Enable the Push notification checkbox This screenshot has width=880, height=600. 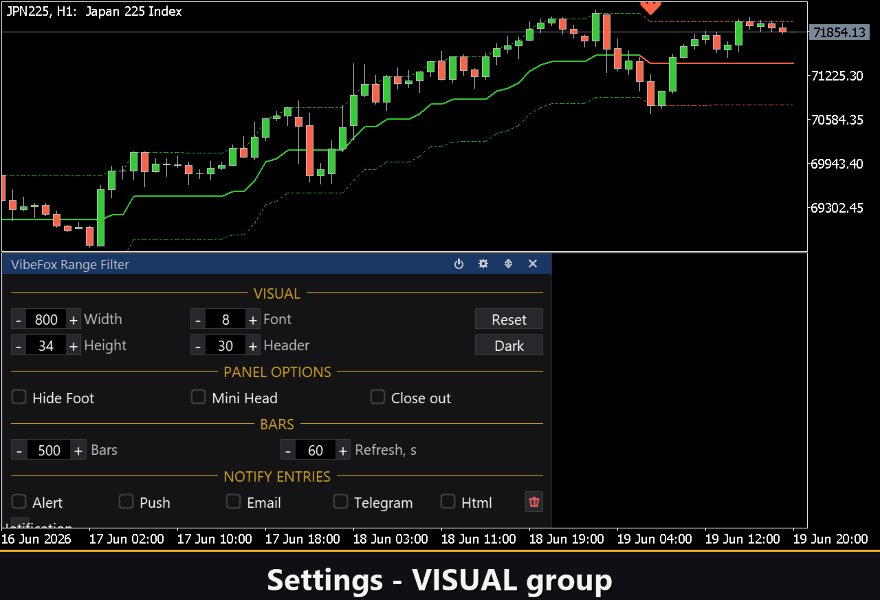(126, 501)
